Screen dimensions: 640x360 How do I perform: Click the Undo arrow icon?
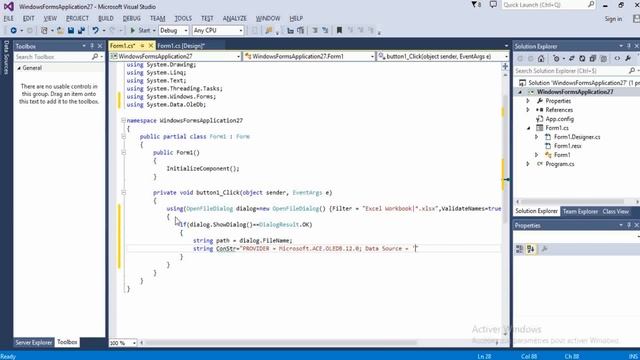pyautogui.click(x=96, y=31)
